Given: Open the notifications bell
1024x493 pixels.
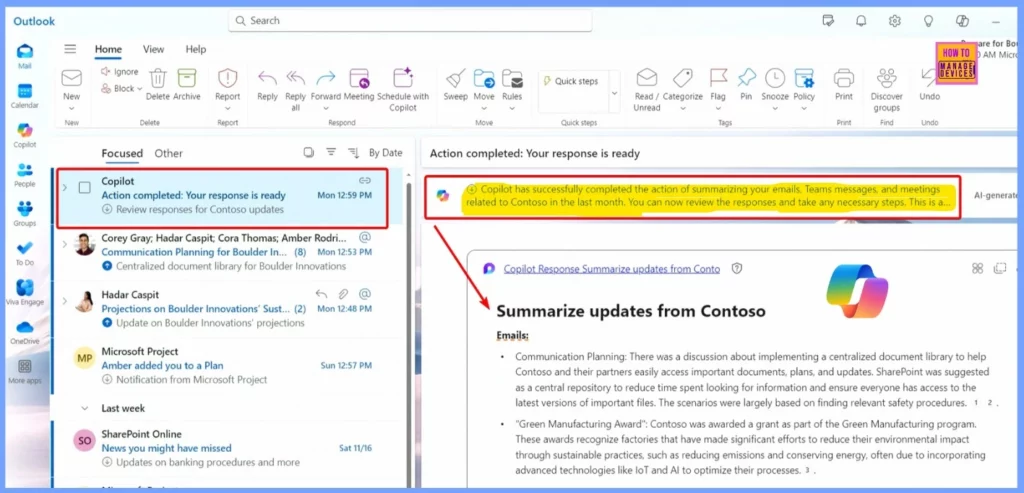Looking at the screenshot, I should (x=861, y=21).
